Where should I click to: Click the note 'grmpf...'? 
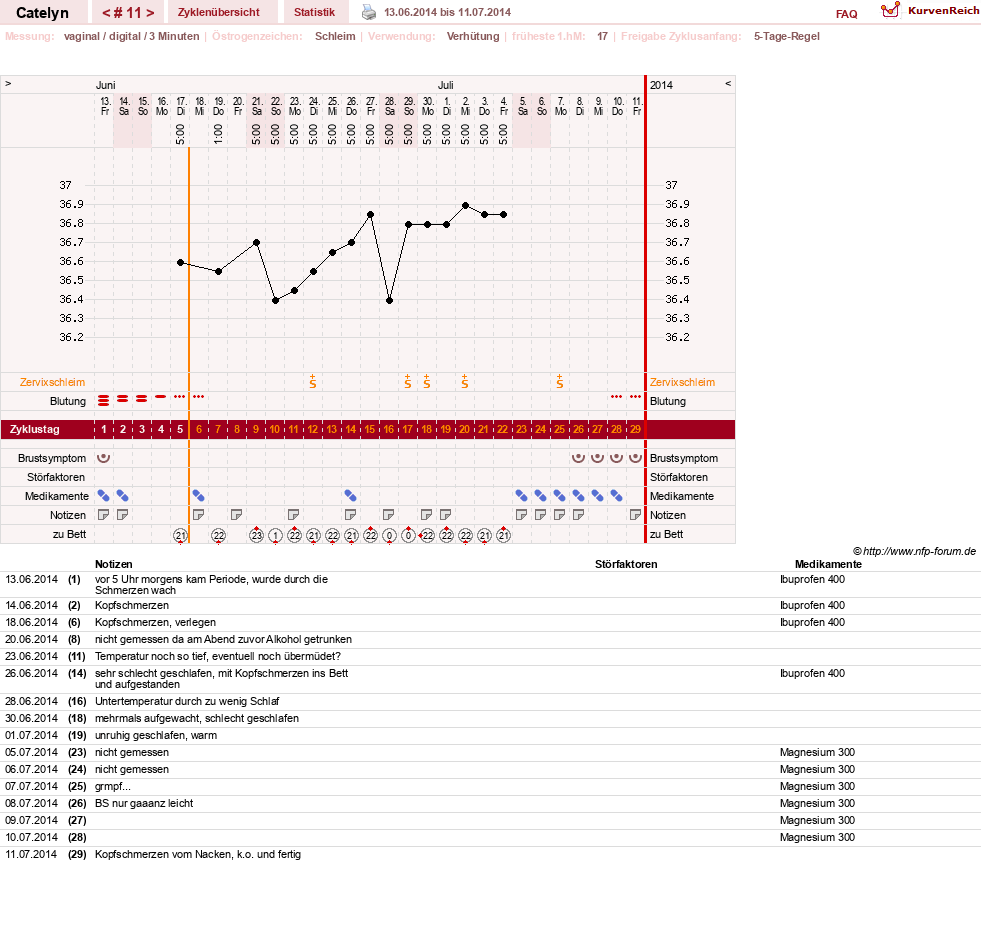tap(113, 786)
